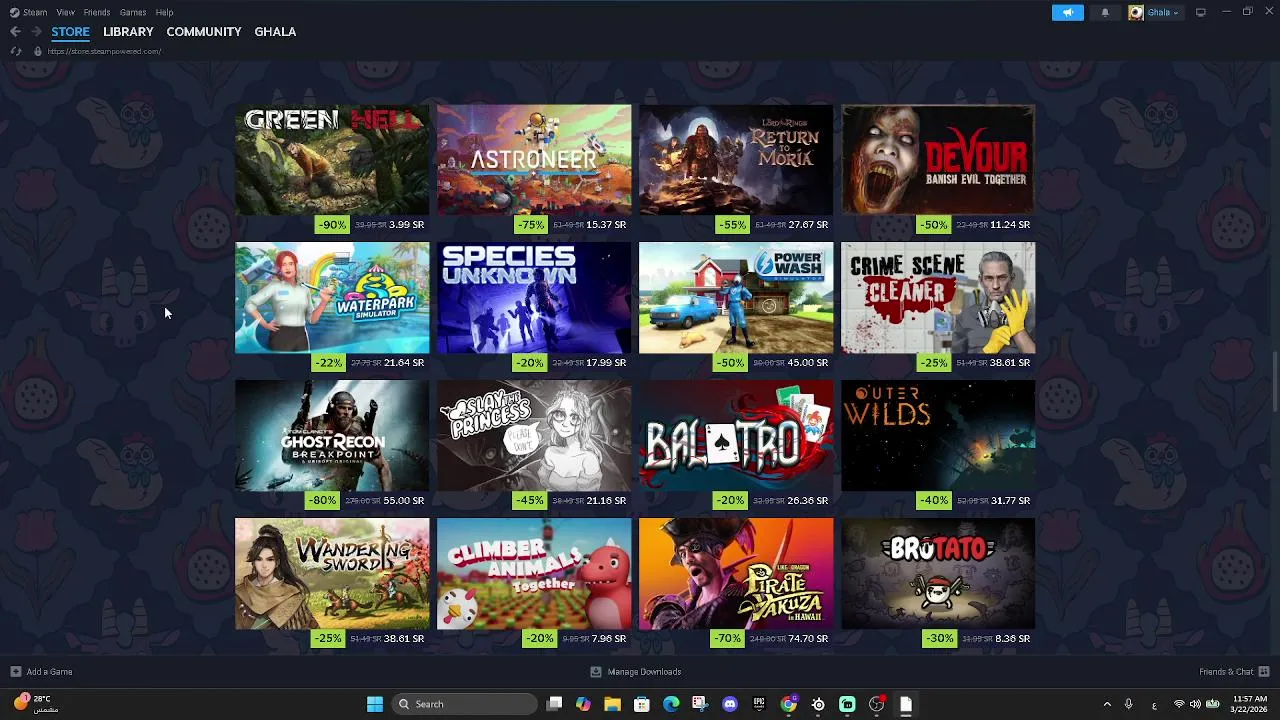Screen dimensions: 1280x720
Task: Open Wi-Fi network settings in the tray
Action: 1179,704
